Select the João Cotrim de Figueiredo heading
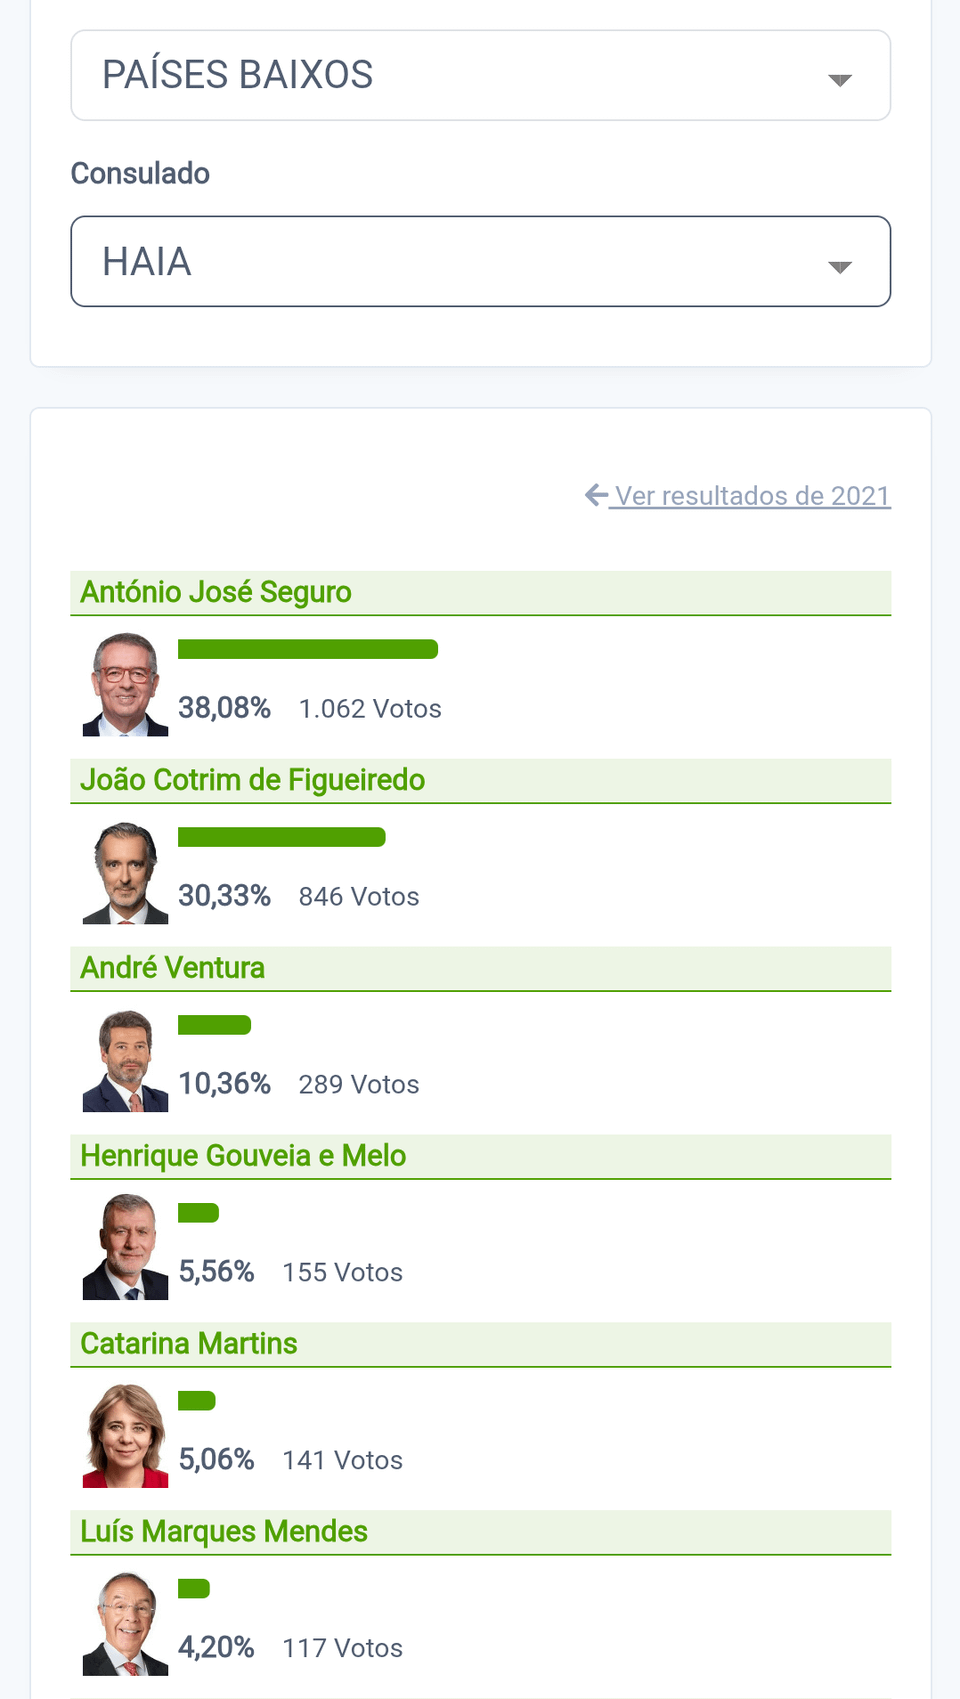Viewport: 960px width, 1699px height. point(253,780)
